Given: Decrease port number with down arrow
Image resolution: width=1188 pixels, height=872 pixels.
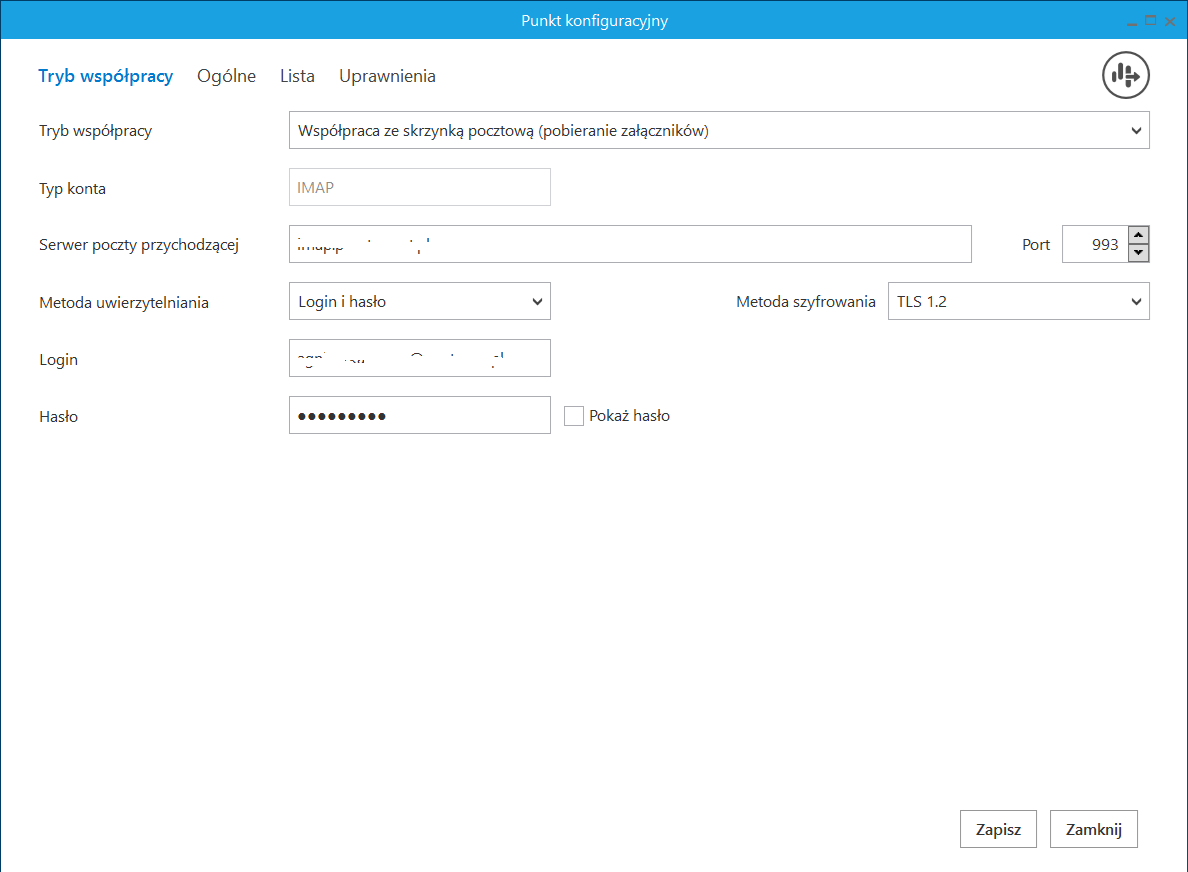Looking at the screenshot, I should click(x=1138, y=253).
